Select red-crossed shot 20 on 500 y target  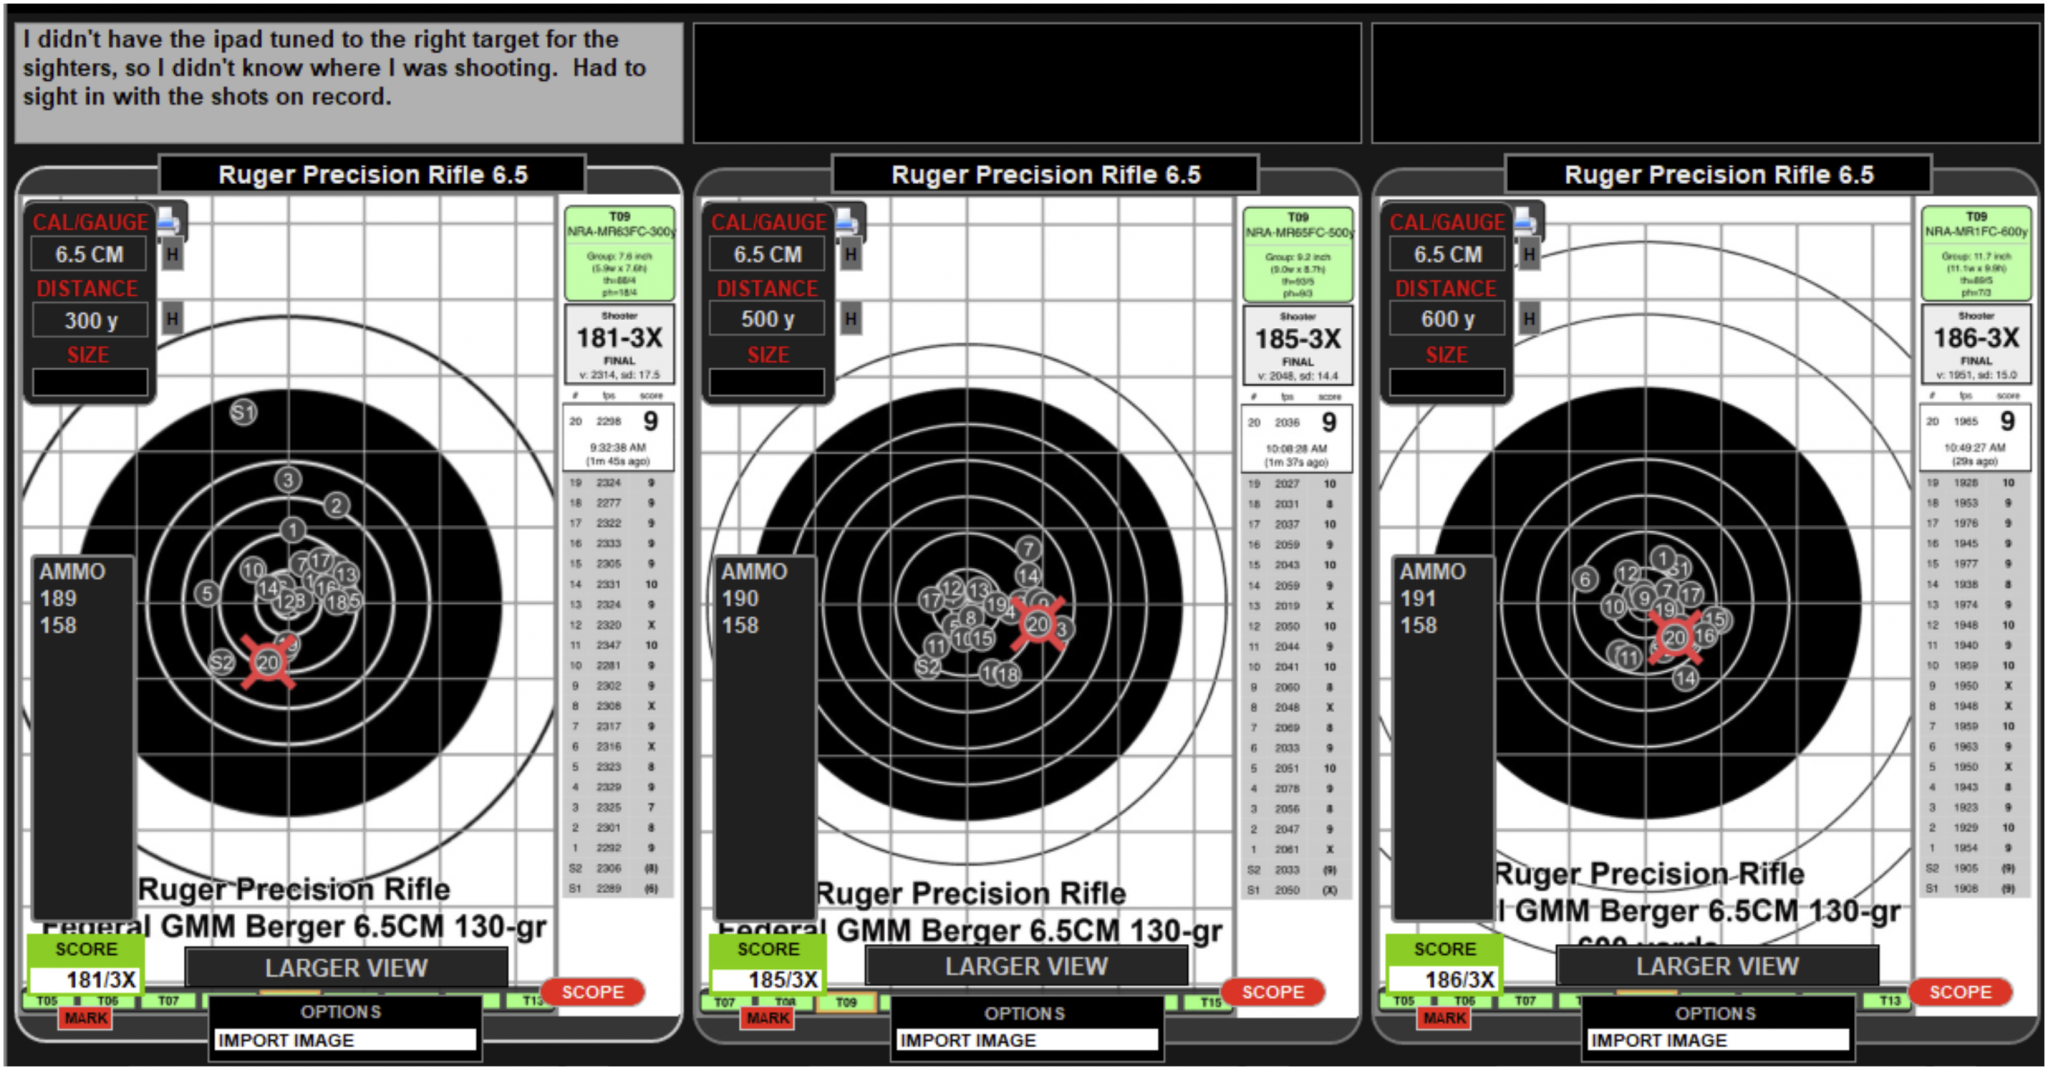(x=1038, y=625)
